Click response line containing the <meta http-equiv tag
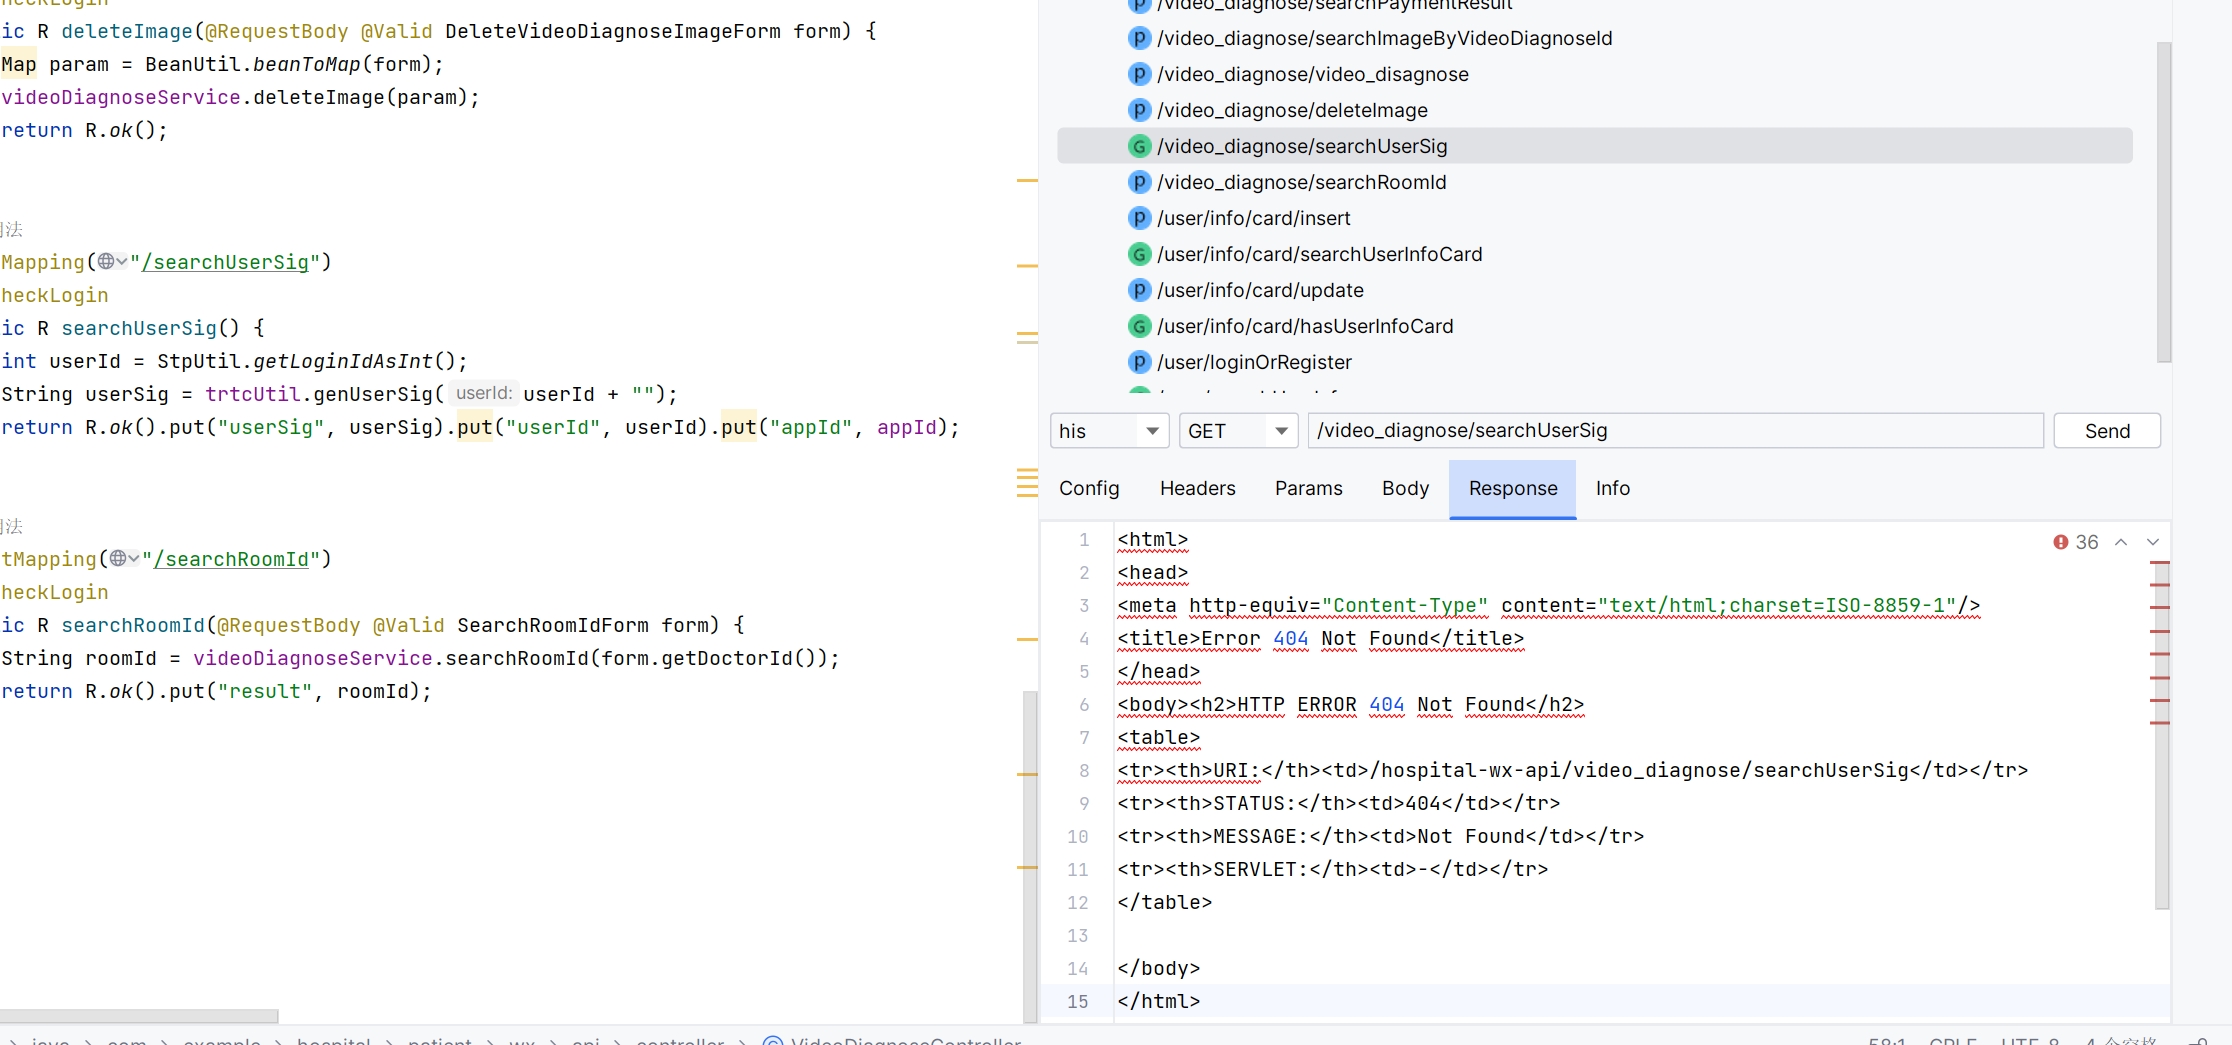2232x1045 pixels. click(x=1549, y=606)
